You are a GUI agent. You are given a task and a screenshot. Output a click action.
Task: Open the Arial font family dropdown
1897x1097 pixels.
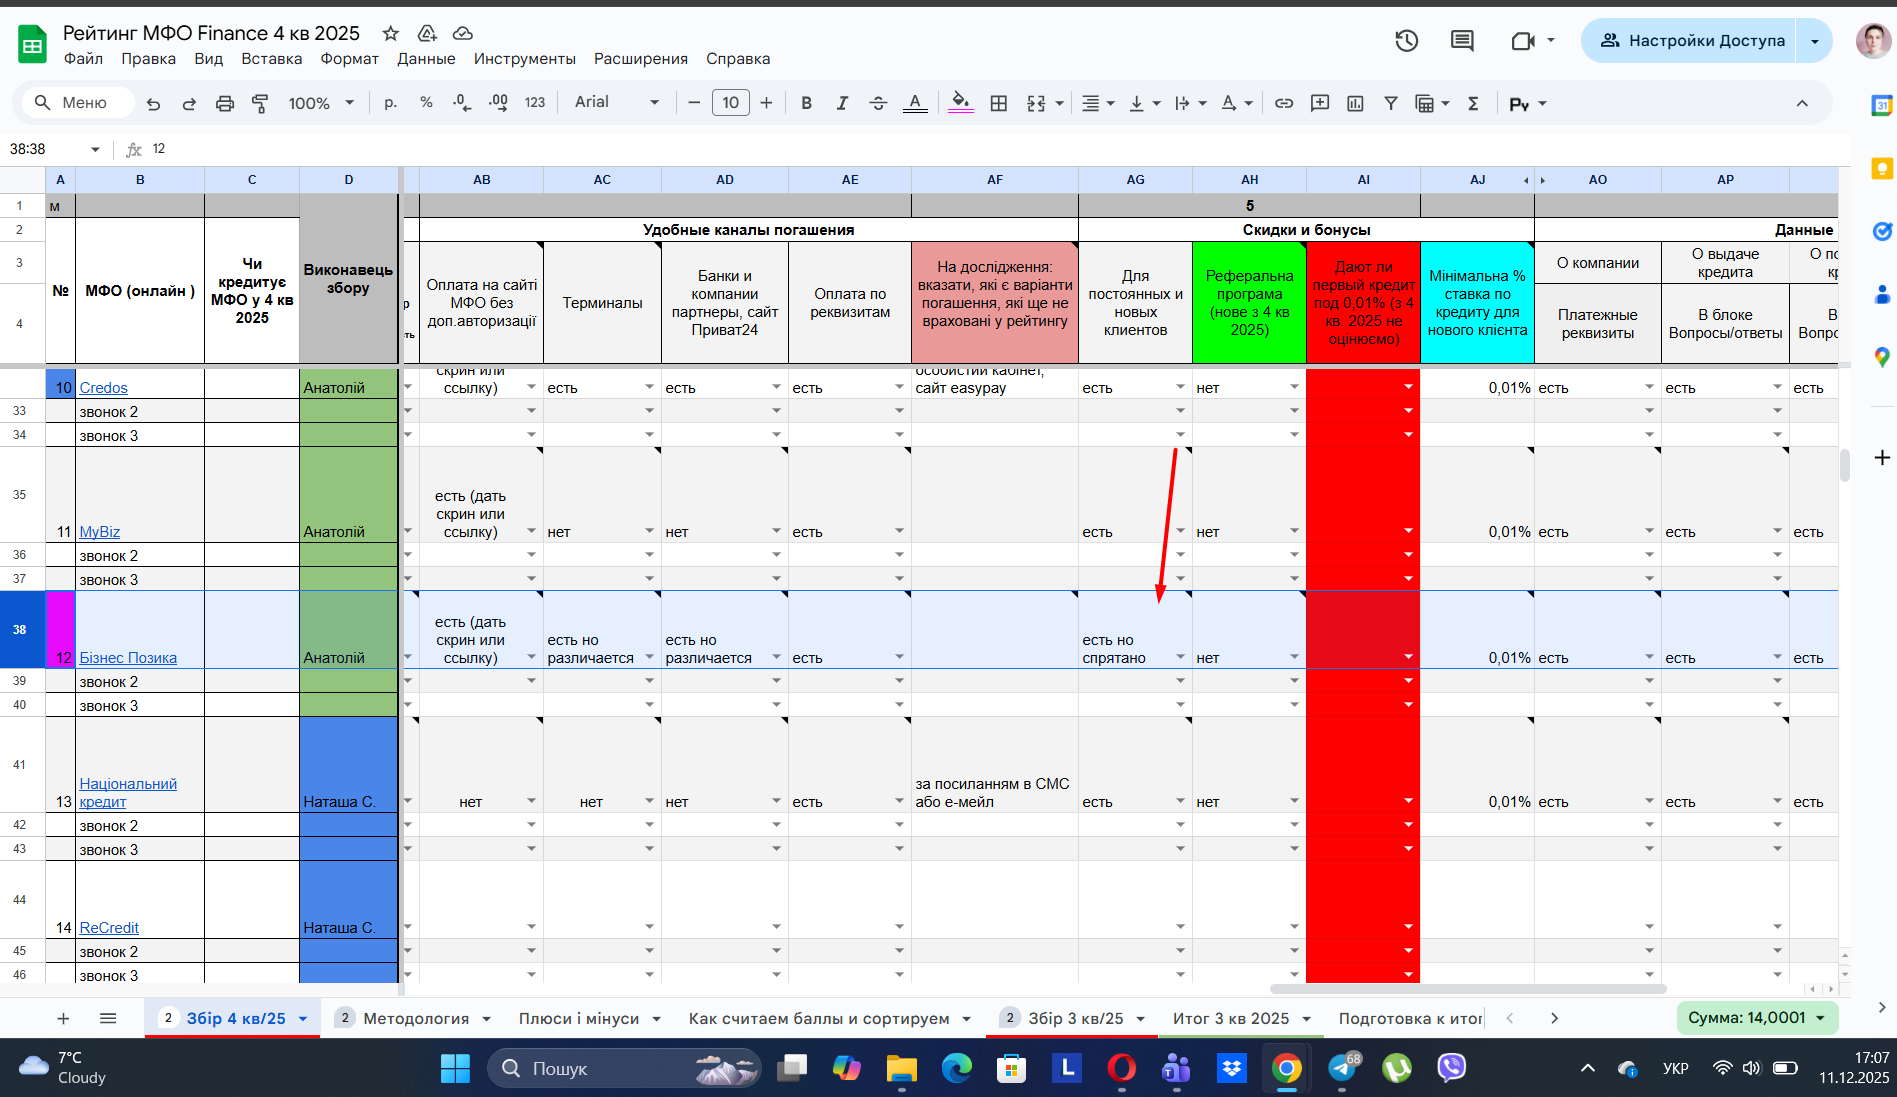[x=616, y=103]
